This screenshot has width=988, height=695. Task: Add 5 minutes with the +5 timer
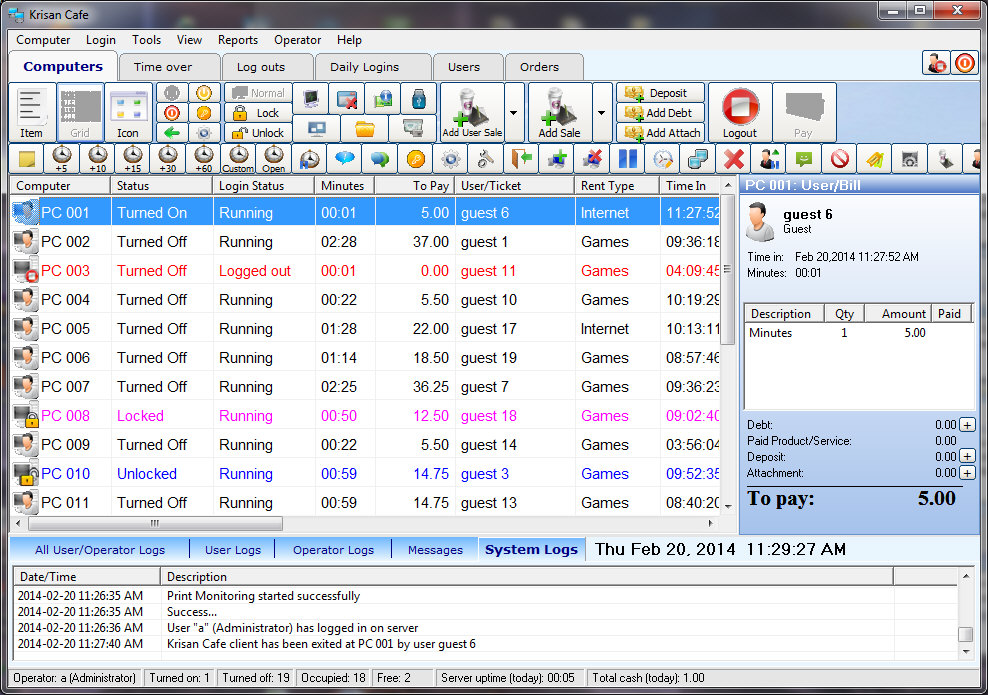pos(61,159)
